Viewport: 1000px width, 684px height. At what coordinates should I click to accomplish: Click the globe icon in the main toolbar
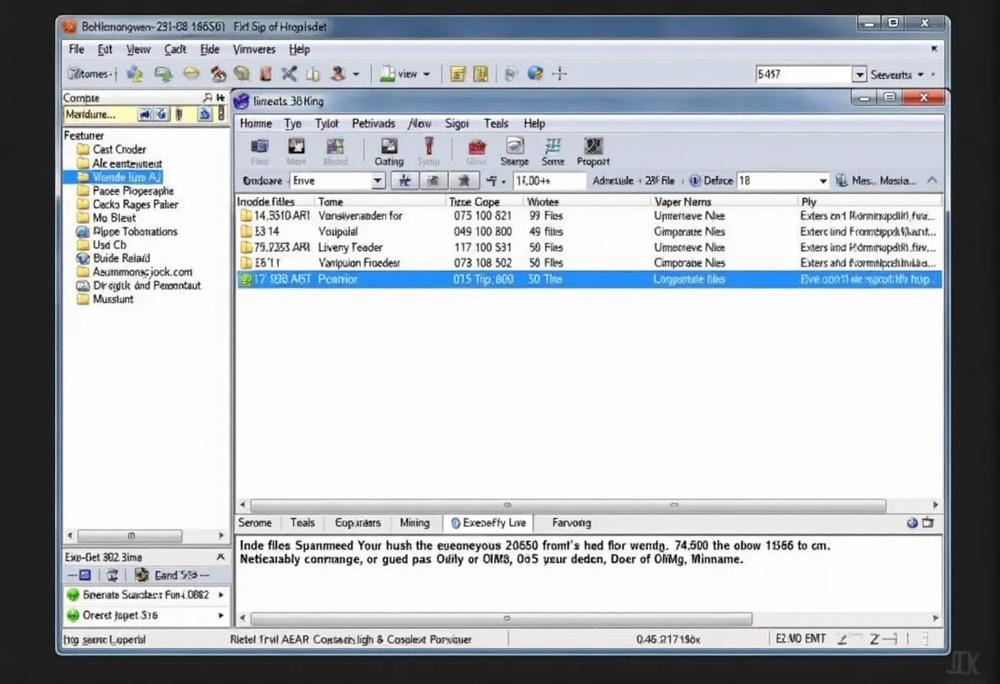[x=535, y=73]
